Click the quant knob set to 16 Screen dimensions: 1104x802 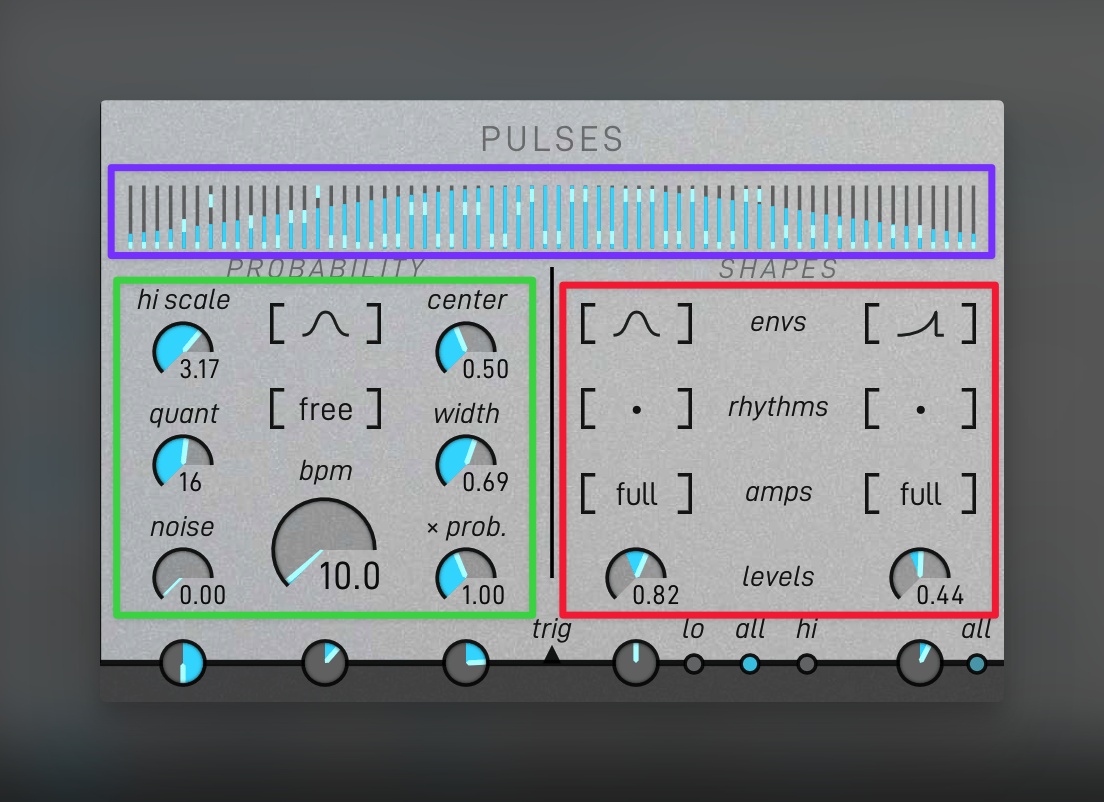click(x=183, y=462)
